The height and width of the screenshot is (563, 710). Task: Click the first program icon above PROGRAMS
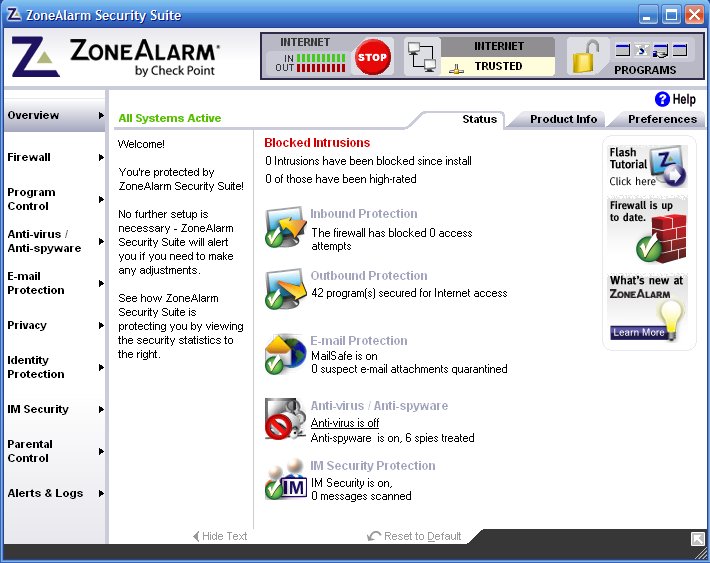[x=623, y=50]
